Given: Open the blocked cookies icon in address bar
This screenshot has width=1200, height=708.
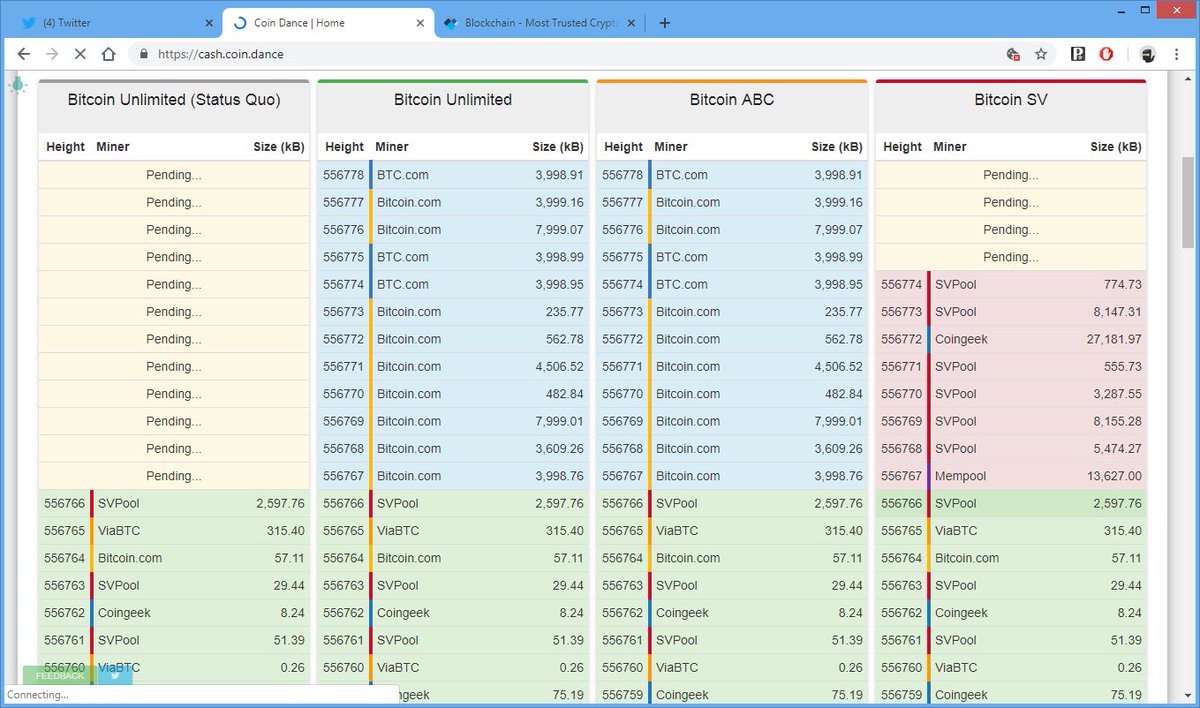Looking at the screenshot, I should click(1014, 55).
